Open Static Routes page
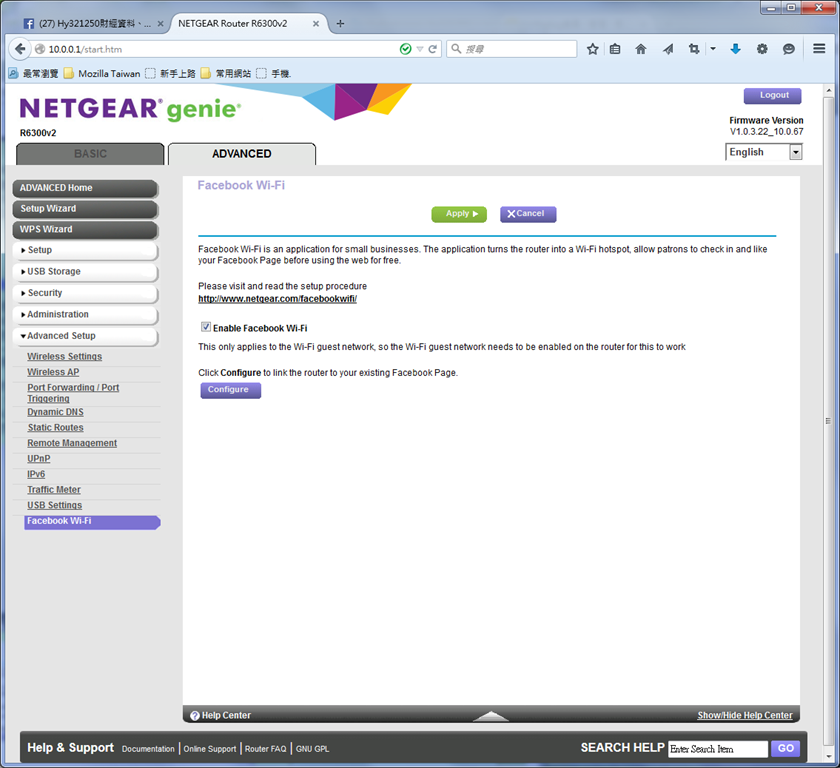 [56, 427]
